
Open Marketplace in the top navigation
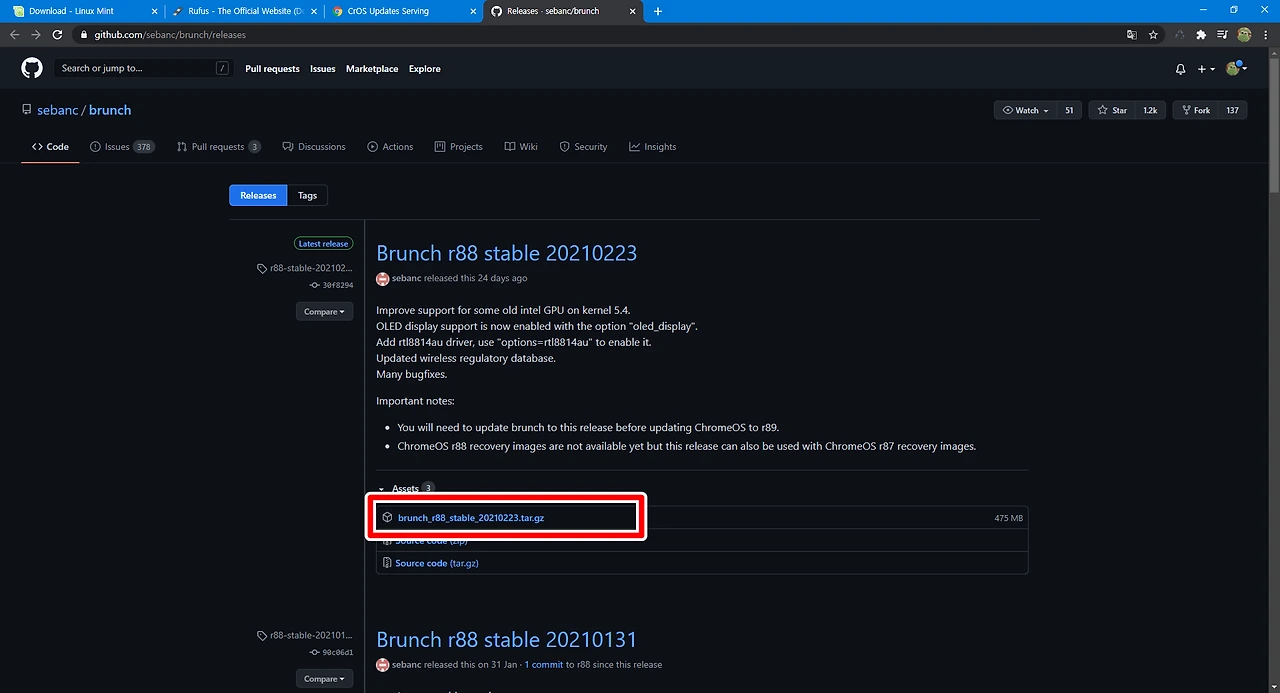click(x=372, y=69)
